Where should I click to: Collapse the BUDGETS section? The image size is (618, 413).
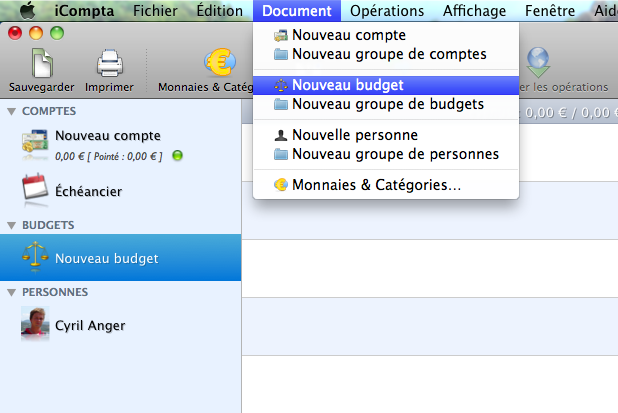[x=11, y=225]
